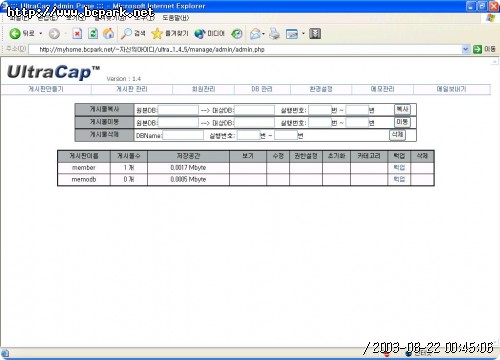Click the UltraCap logo
Viewport: 500px width, 360px height.
53,72
